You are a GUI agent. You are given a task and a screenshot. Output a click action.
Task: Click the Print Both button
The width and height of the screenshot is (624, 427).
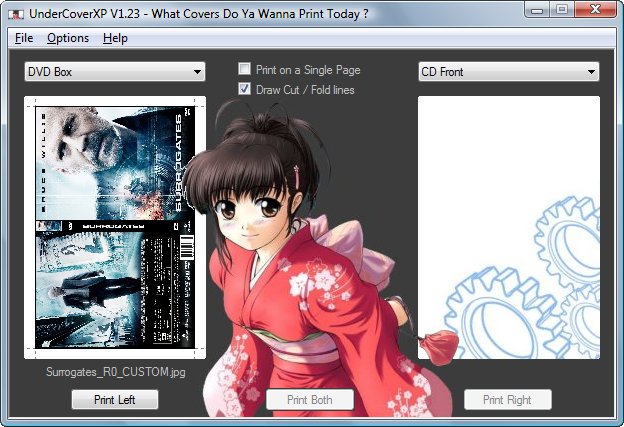[310, 400]
